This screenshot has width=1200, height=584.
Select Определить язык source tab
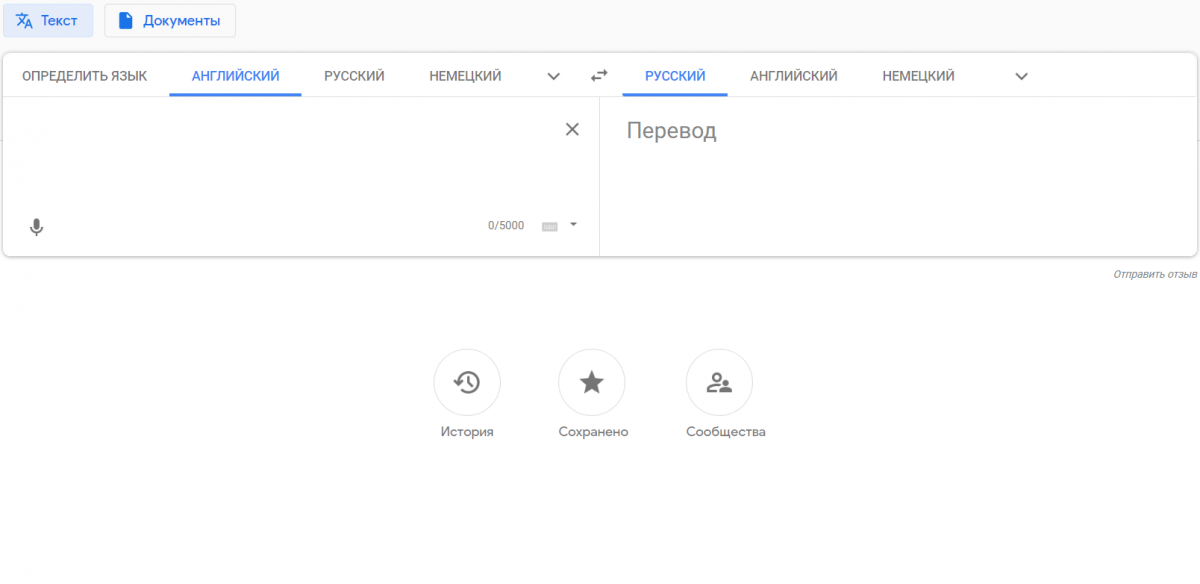(x=85, y=76)
